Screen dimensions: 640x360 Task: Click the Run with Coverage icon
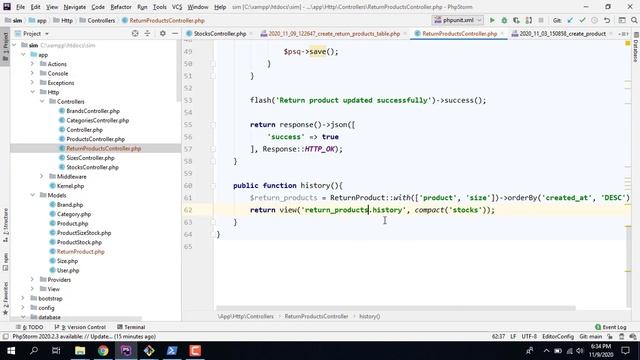tap(516, 20)
